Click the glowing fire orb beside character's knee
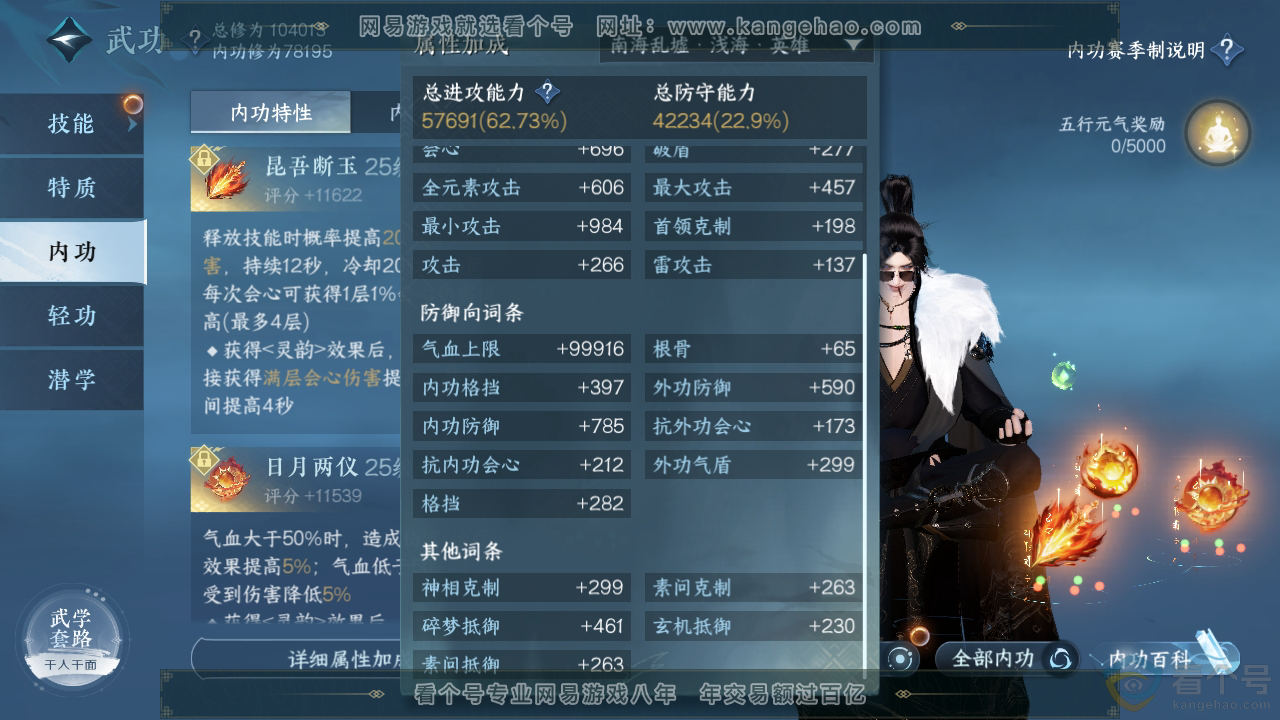Image resolution: width=1280 pixels, height=720 pixels. click(1109, 468)
